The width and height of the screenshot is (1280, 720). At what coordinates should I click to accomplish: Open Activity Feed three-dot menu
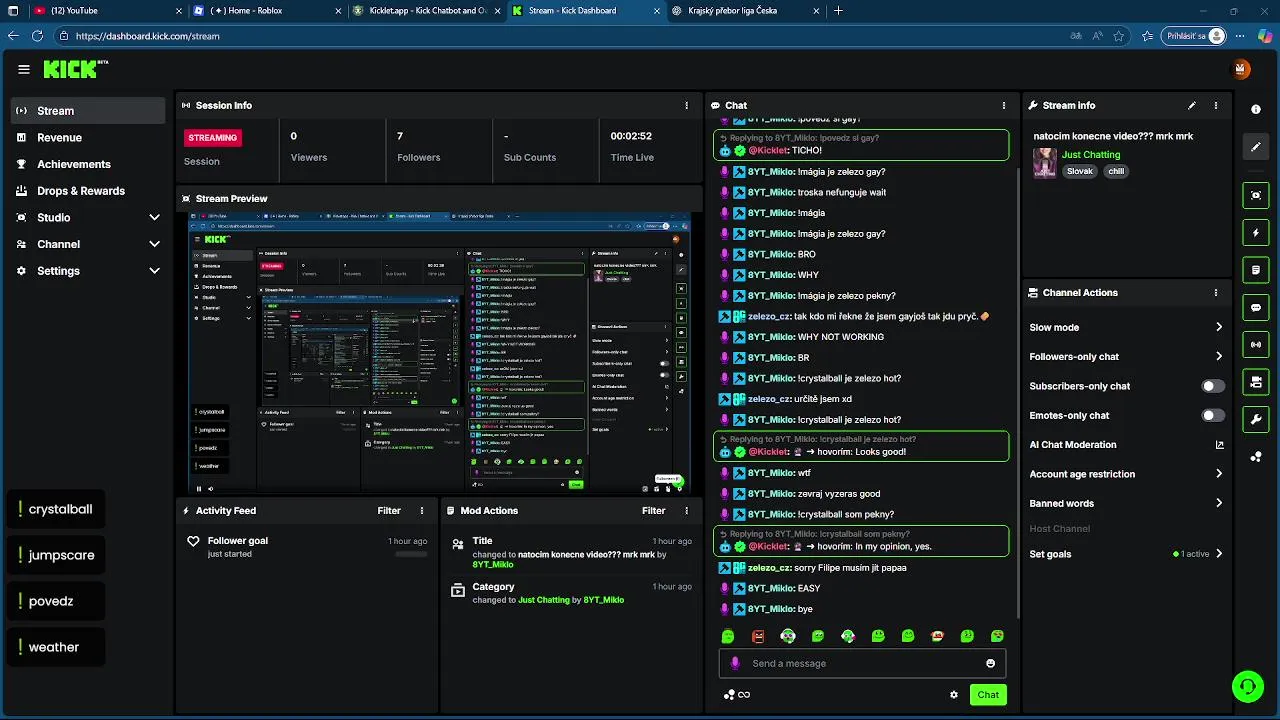pos(422,511)
